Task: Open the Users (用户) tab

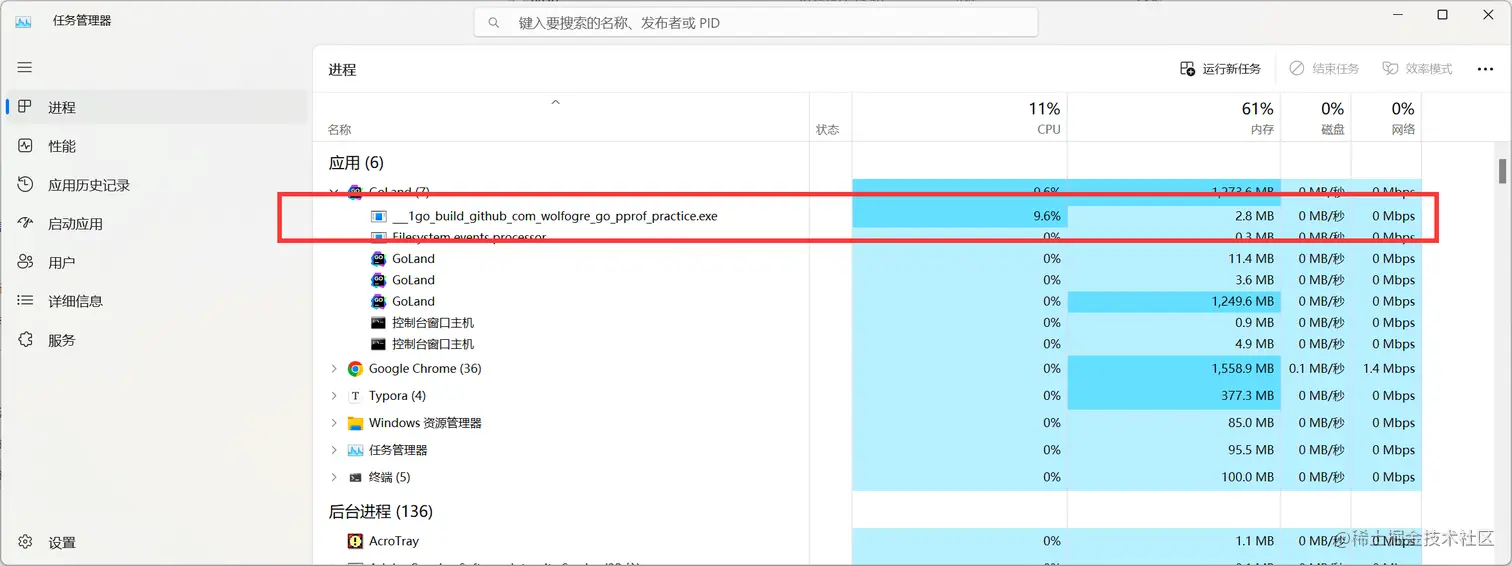Action: click(157, 262)
